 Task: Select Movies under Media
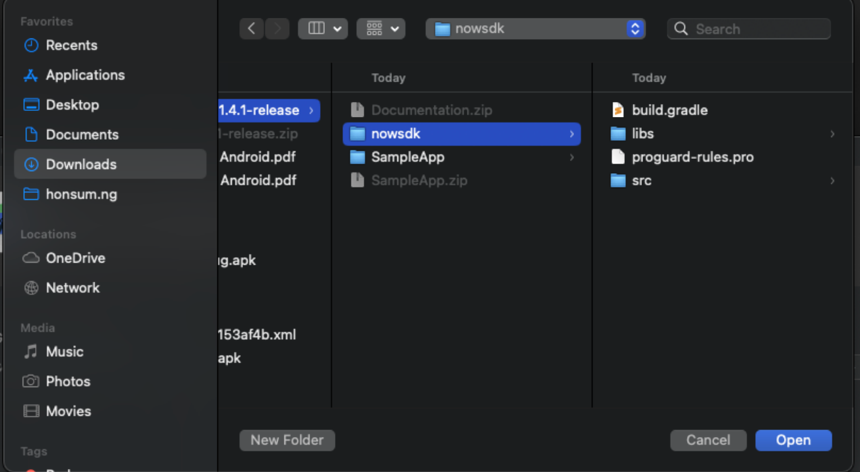110,411
